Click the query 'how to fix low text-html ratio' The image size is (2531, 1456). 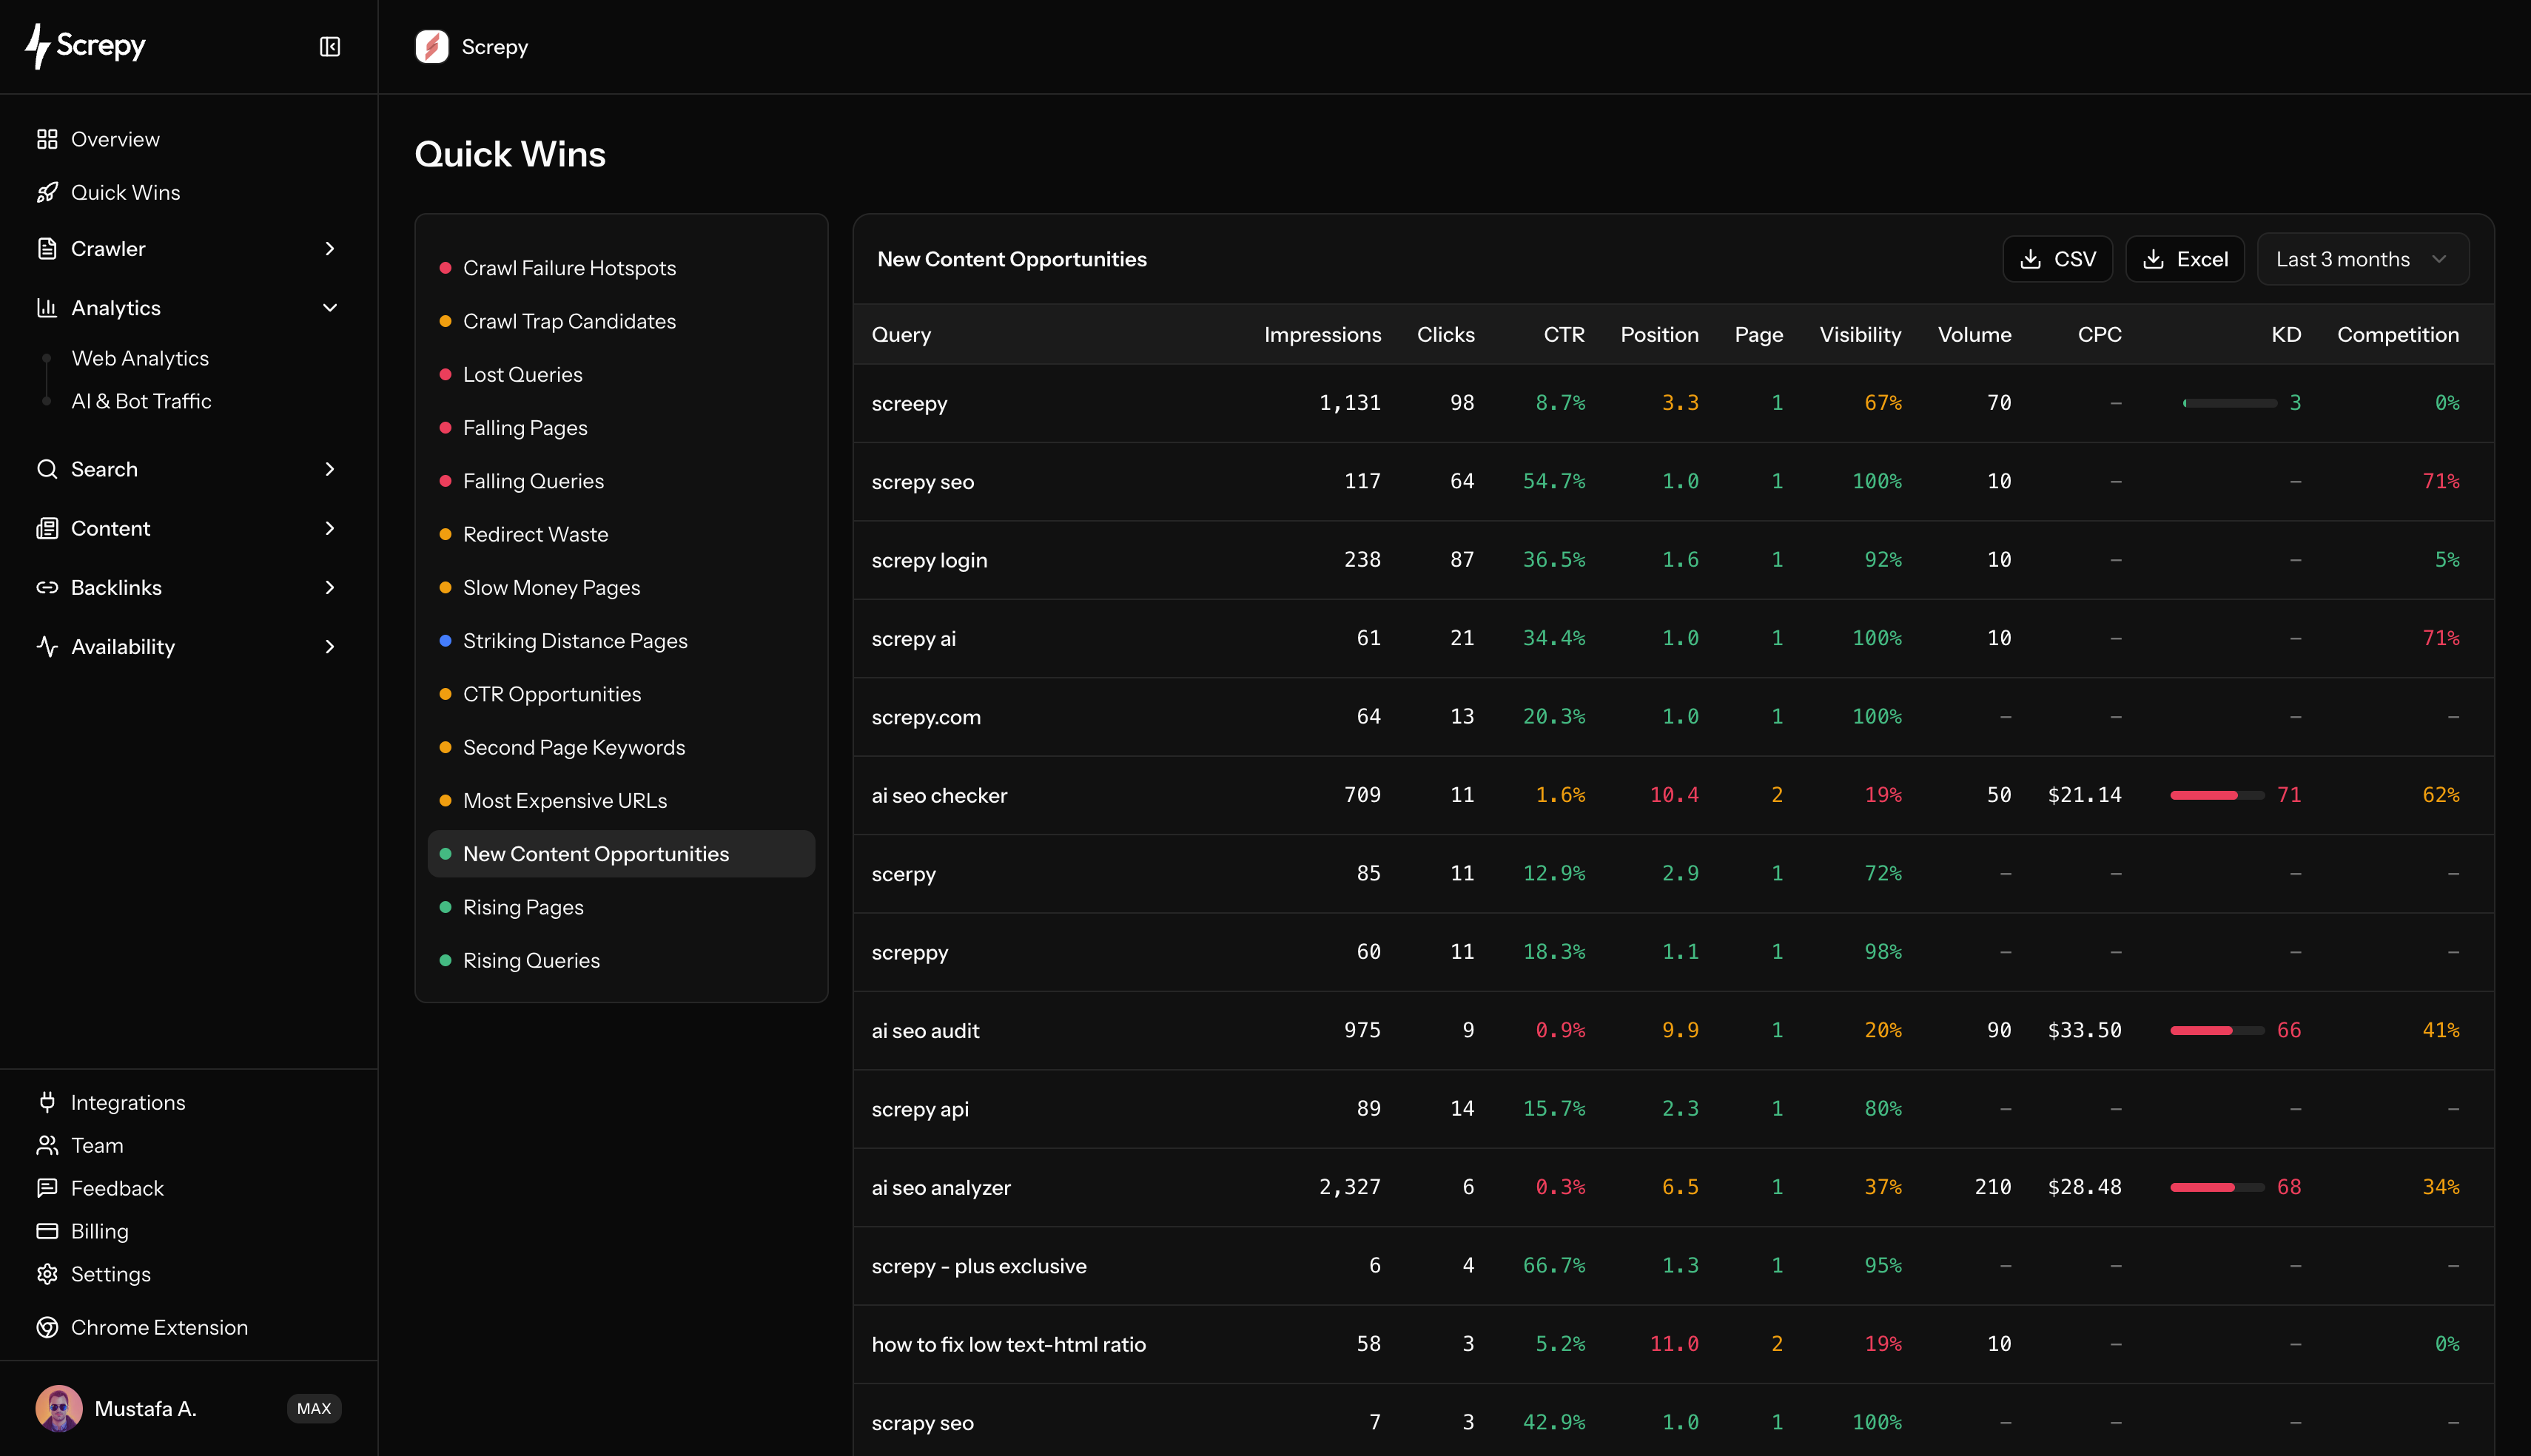click(1008, 1344)
